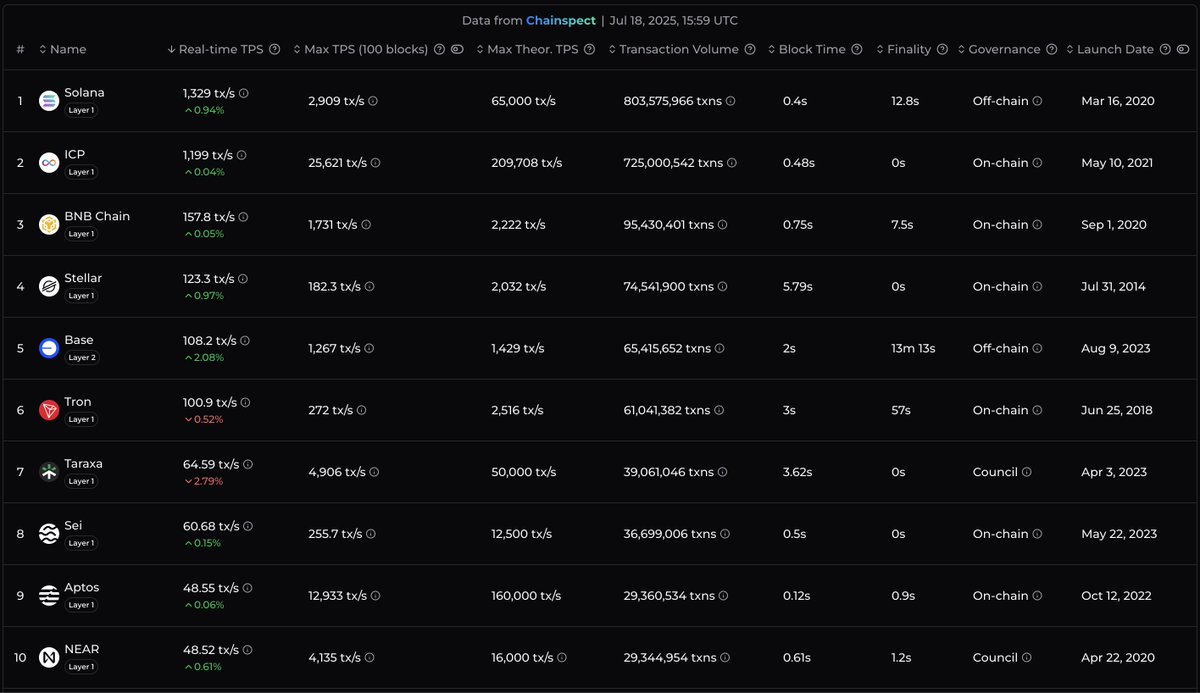The image size is (1200, 693).
Task: Open info icon beside Solana's Off-chain governance
Action: pyautogui.click(x=1037, y=101)
